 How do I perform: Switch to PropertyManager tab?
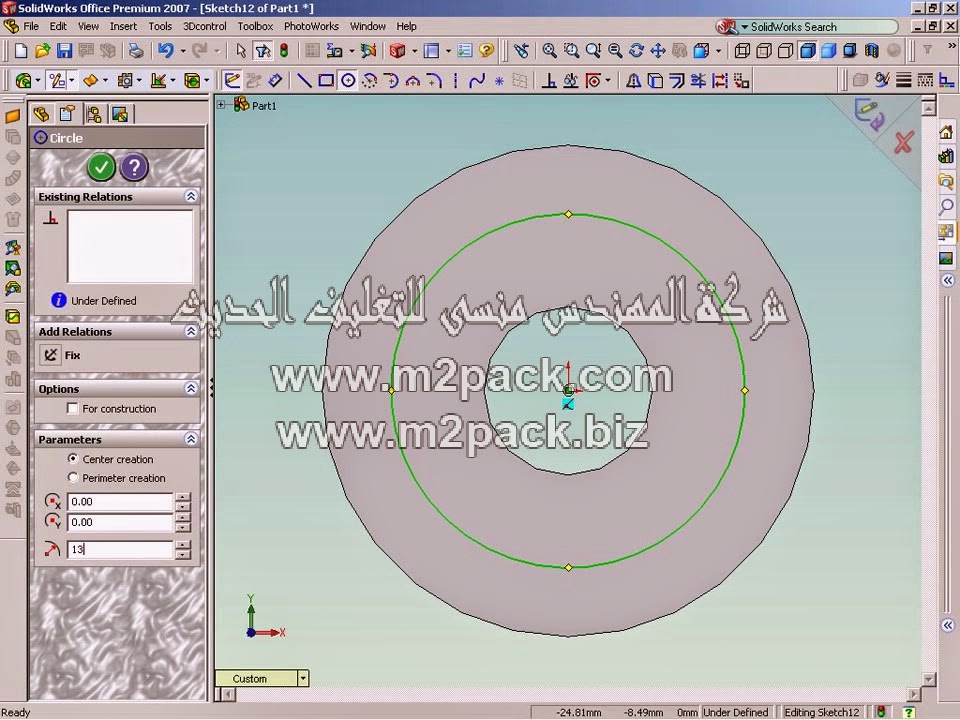point(67,114)
